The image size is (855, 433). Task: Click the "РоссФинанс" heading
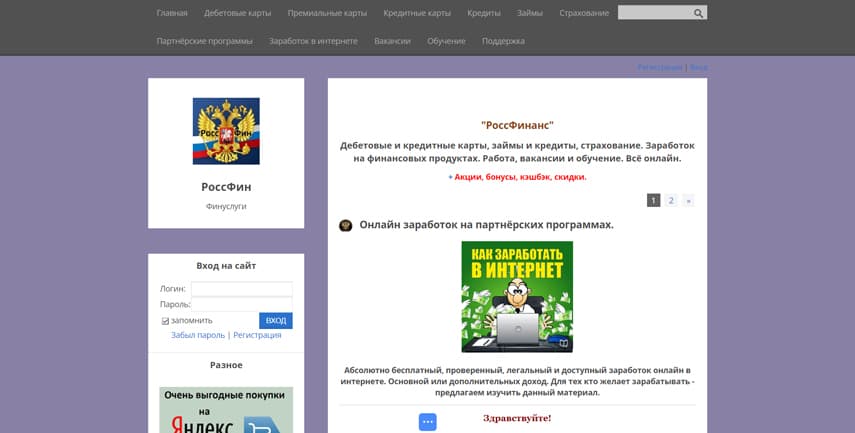coord(517,125)
